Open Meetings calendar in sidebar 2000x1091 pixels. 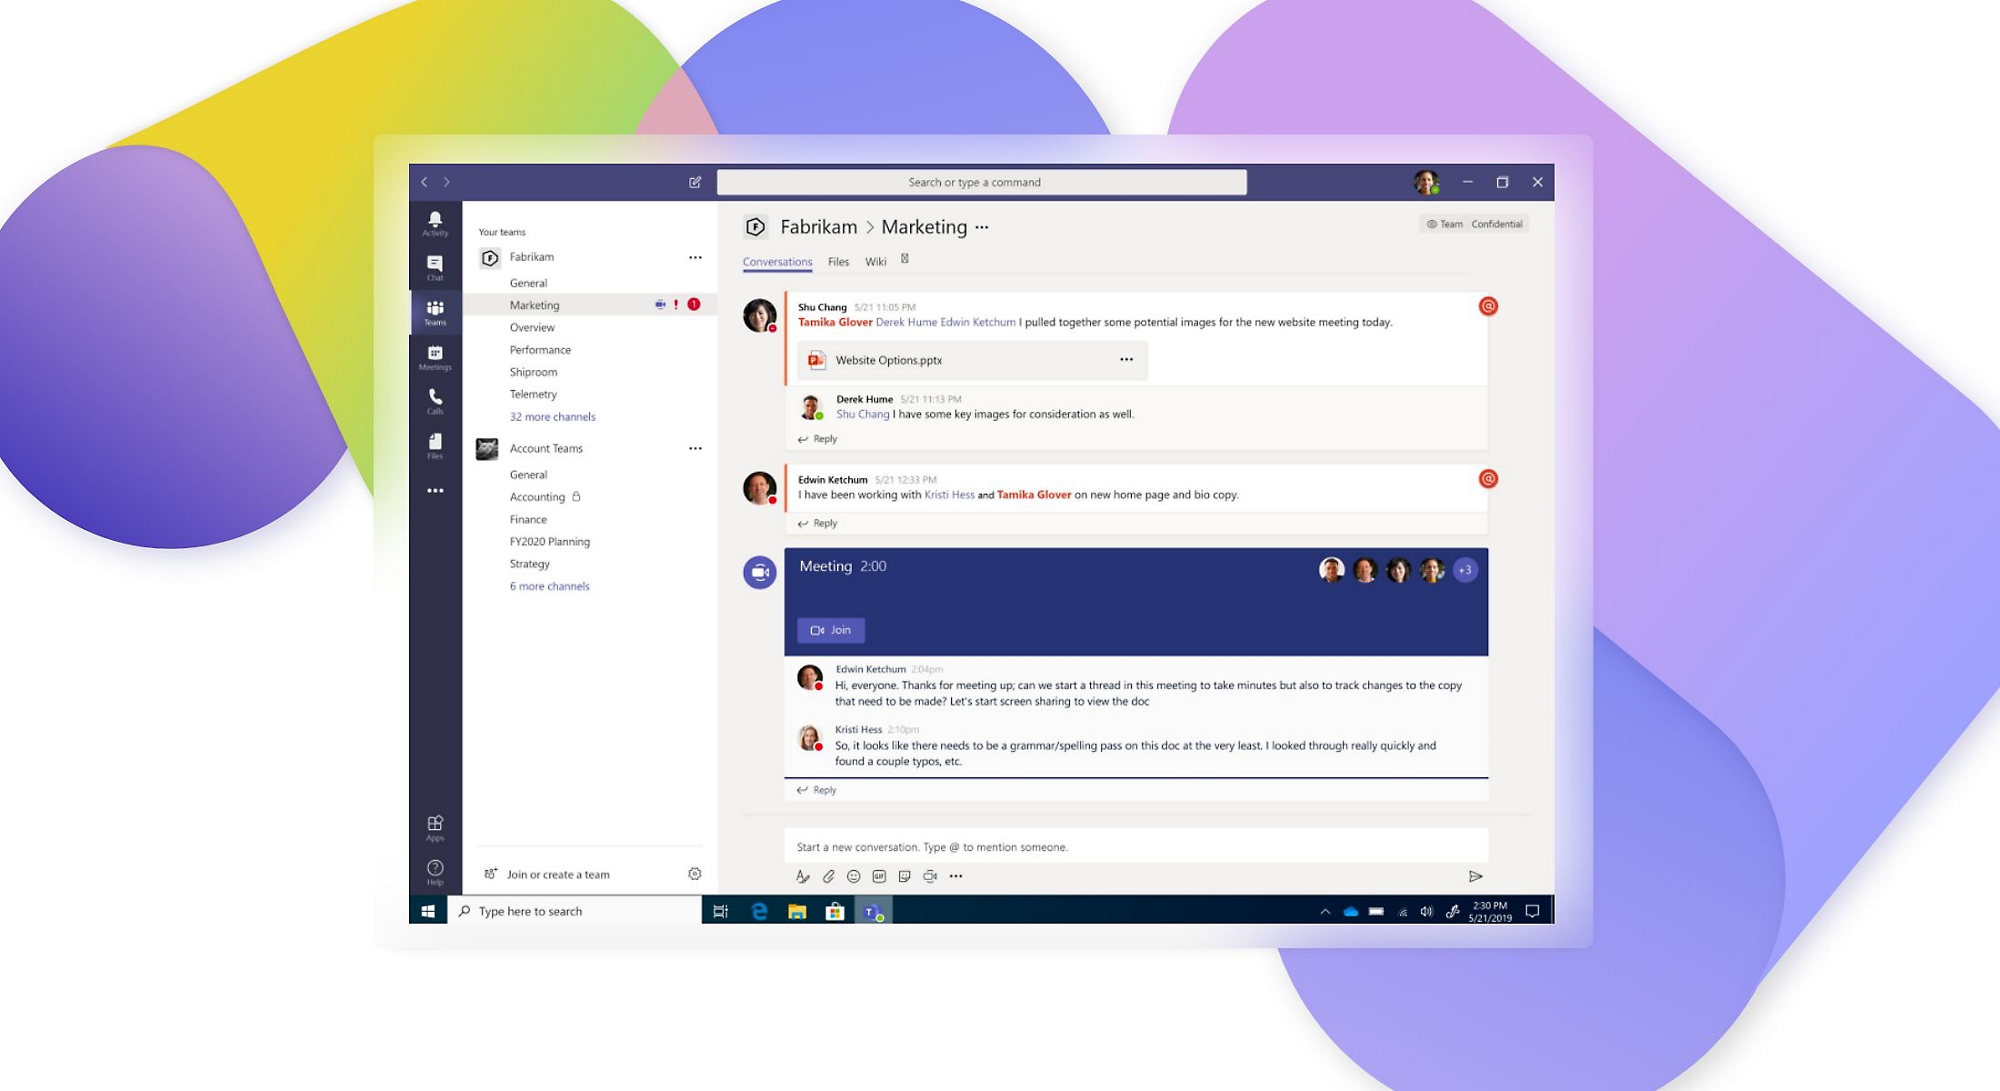pyautogui.click(x=435, y=356)
